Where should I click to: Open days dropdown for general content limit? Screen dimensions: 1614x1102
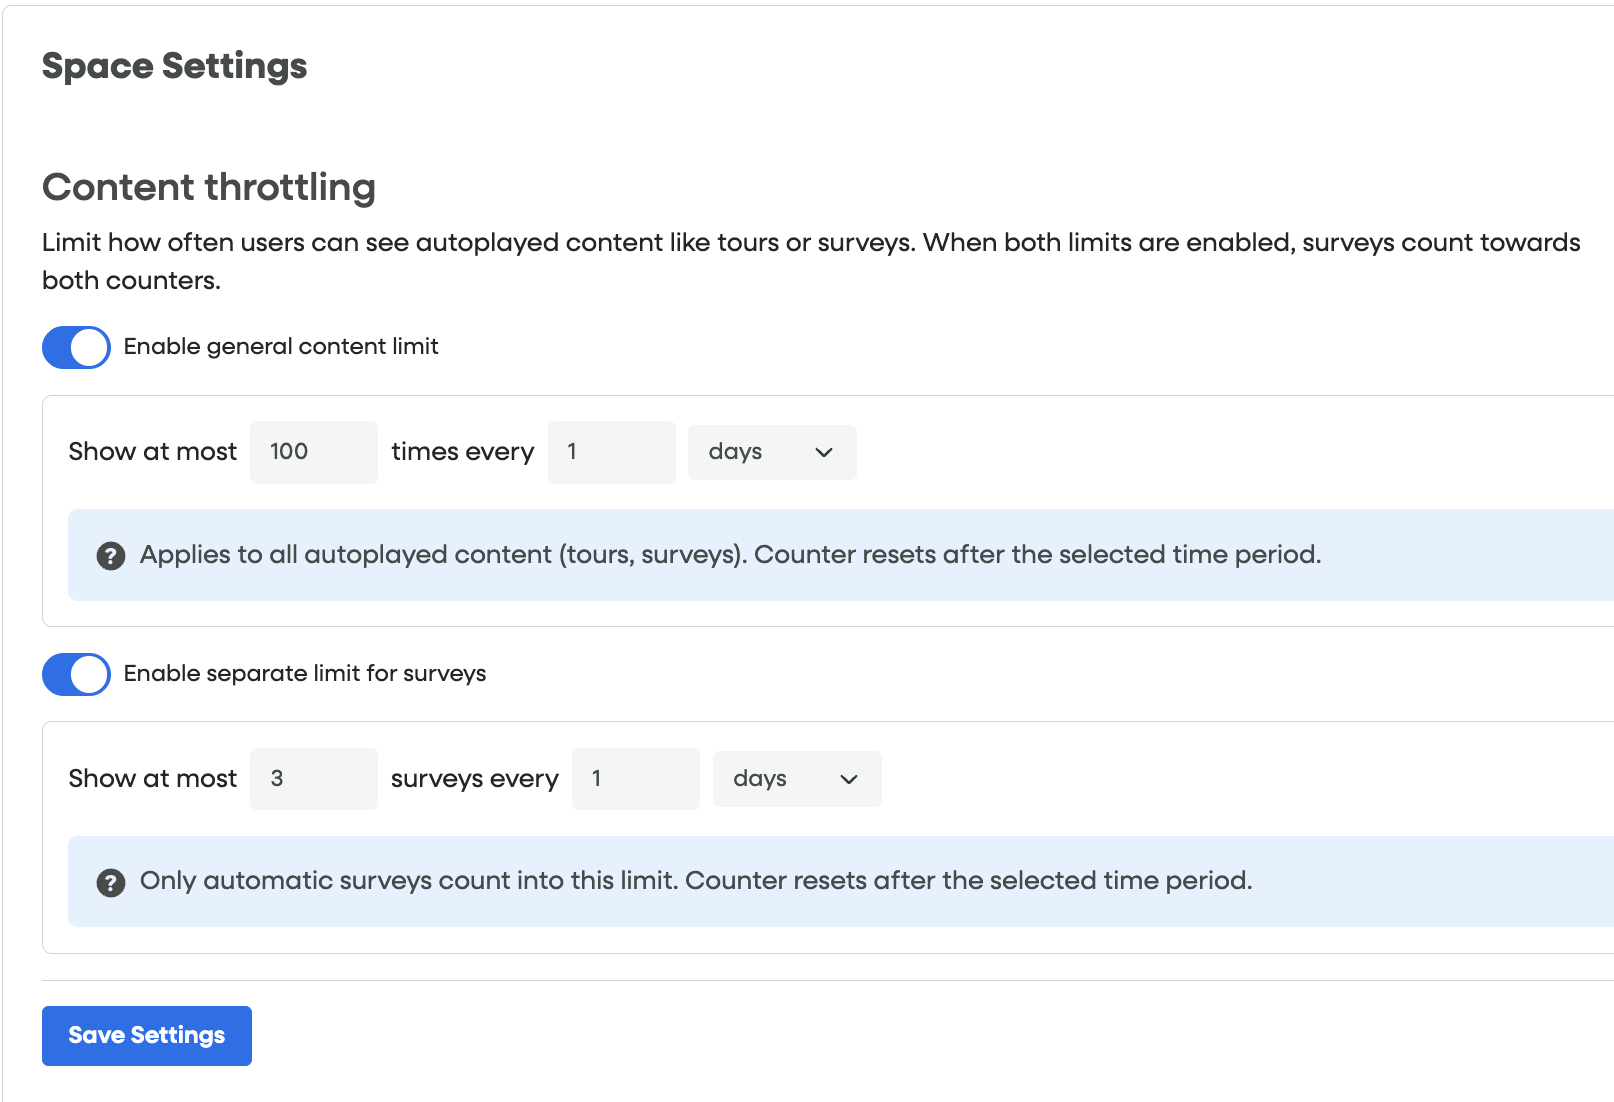770,452
